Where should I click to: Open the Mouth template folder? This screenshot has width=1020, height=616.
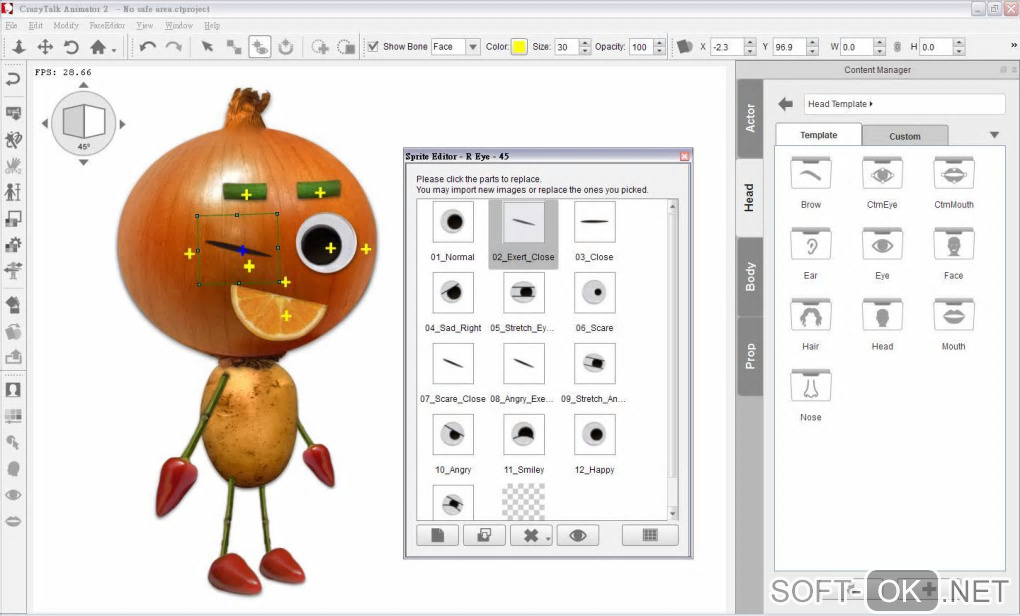click(953, 316)
